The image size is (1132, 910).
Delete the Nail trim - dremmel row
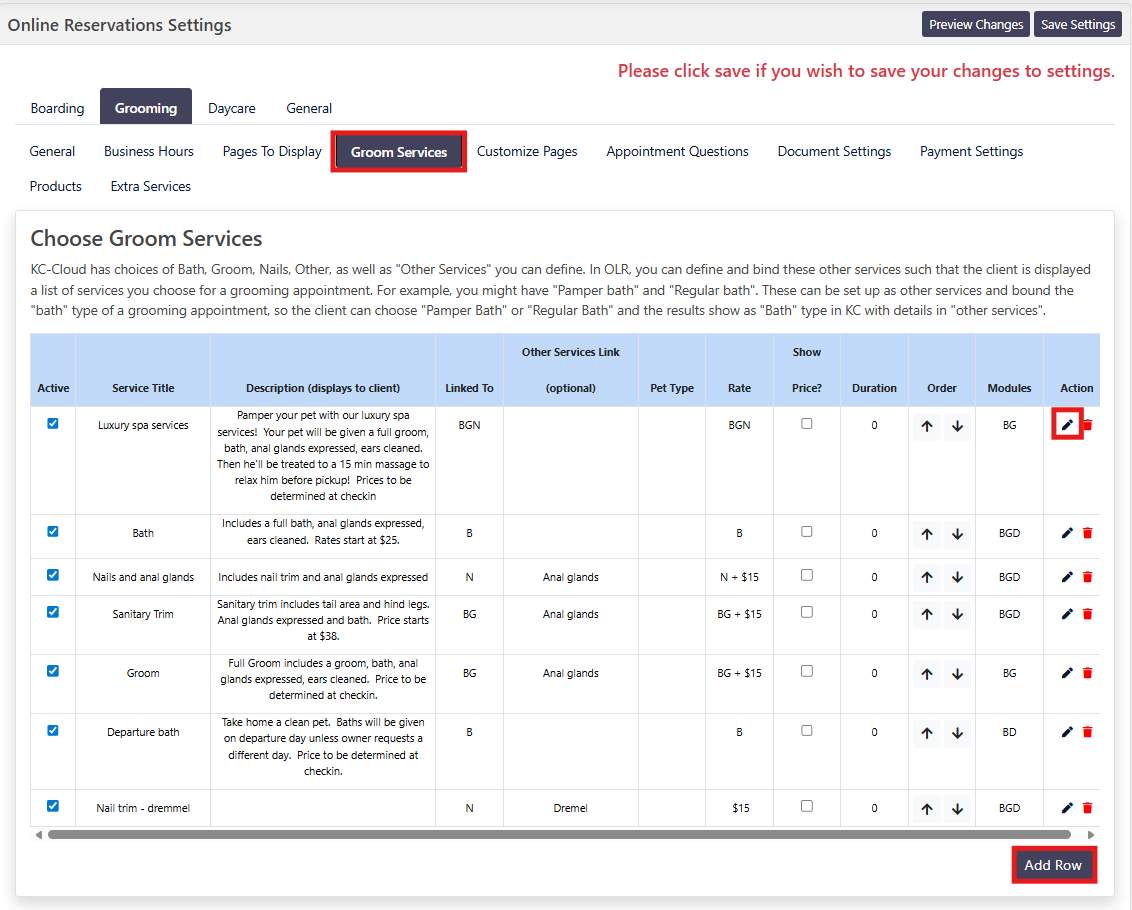pos(1088,808)
